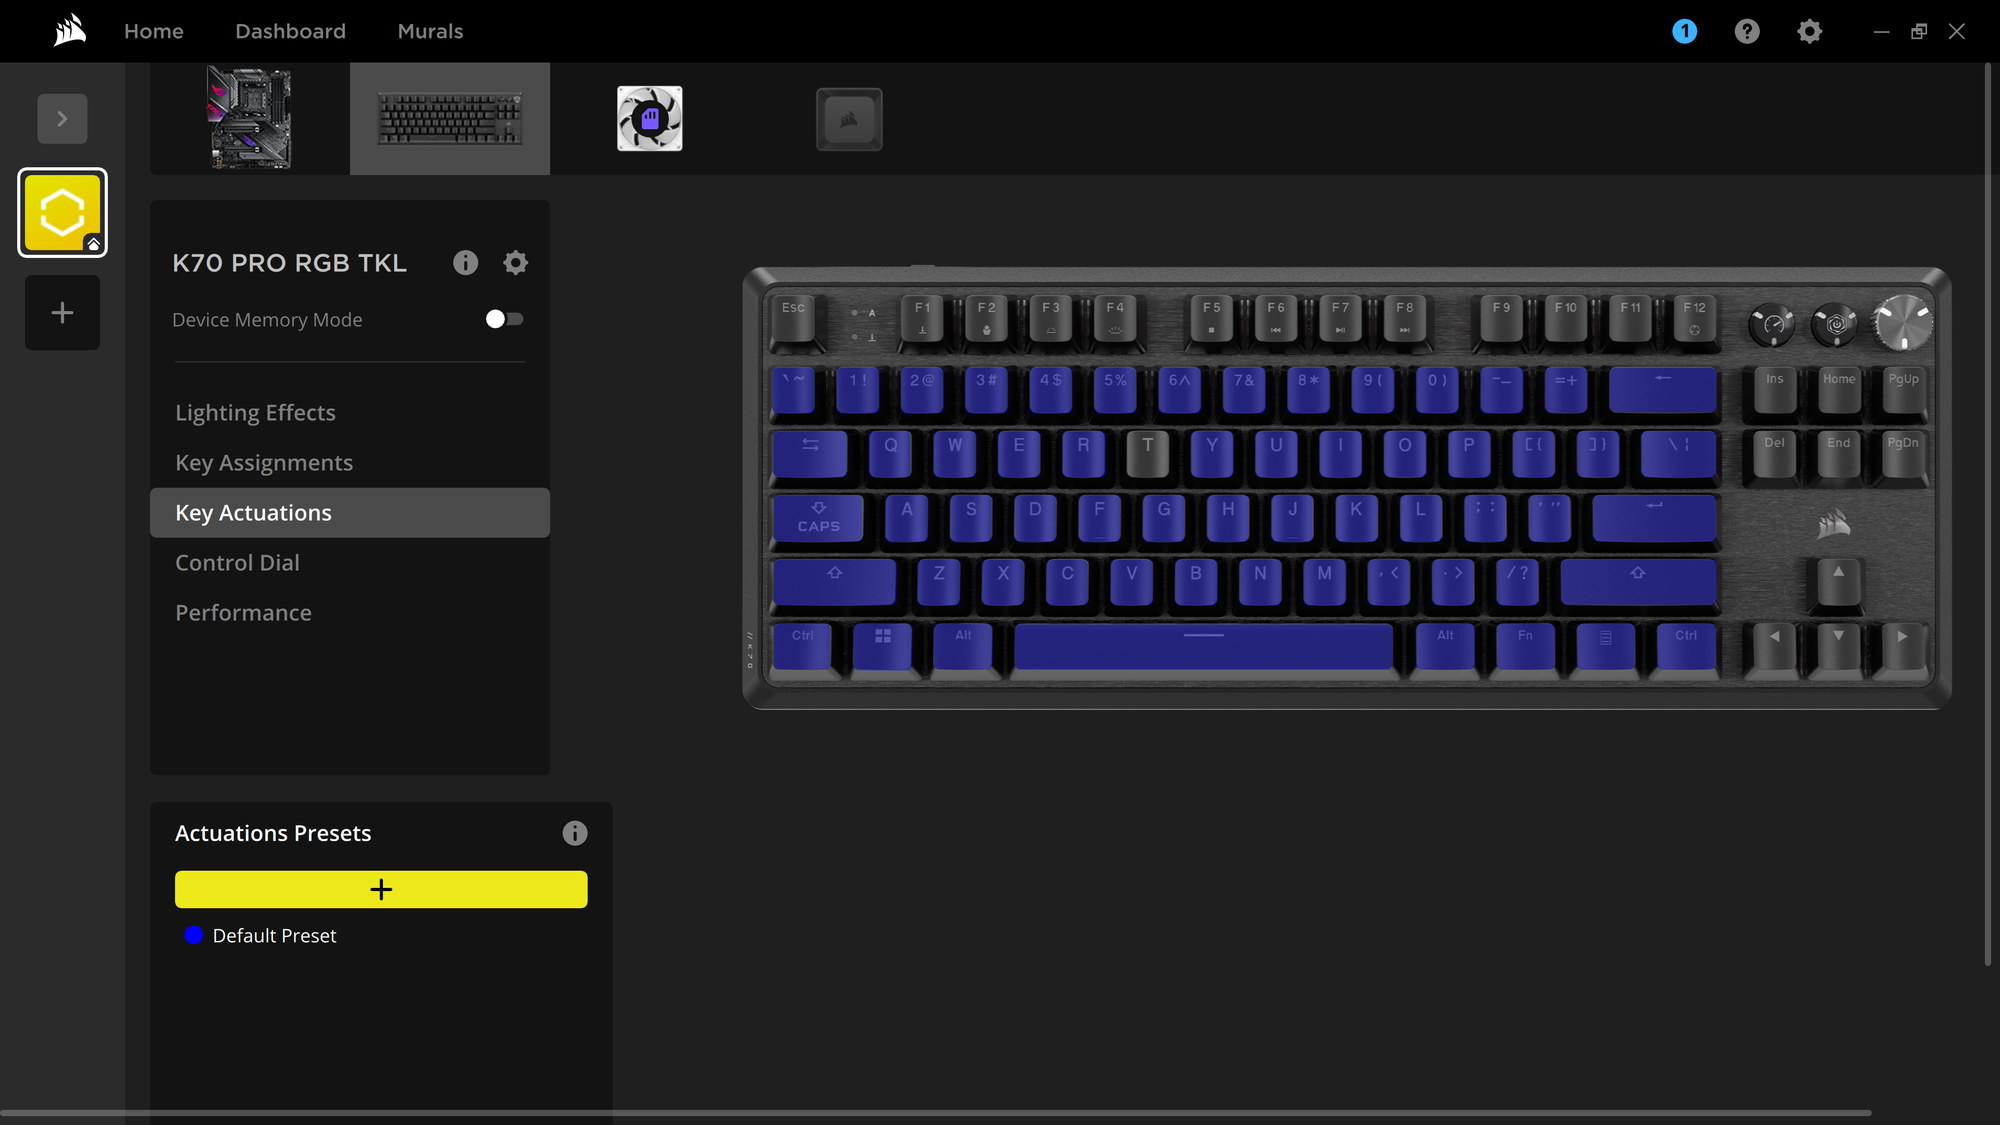2000x1125 pixels.
Task: Select the Control Dial option
Action: click(x=238, y=562)
